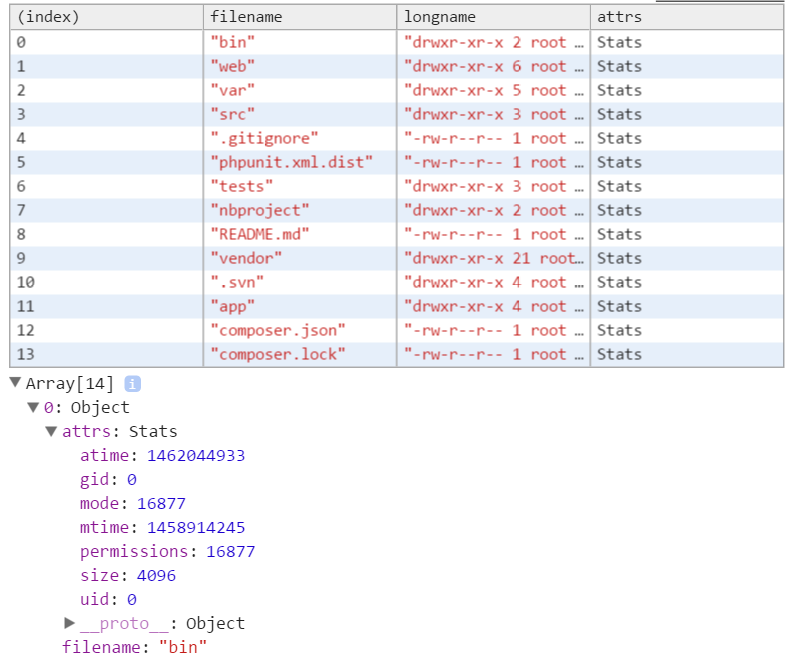The height and width of the screenshot is (660, 791).
Task: Sort table by filename column header
Action: pyautogui.click(x=300, y=17)
